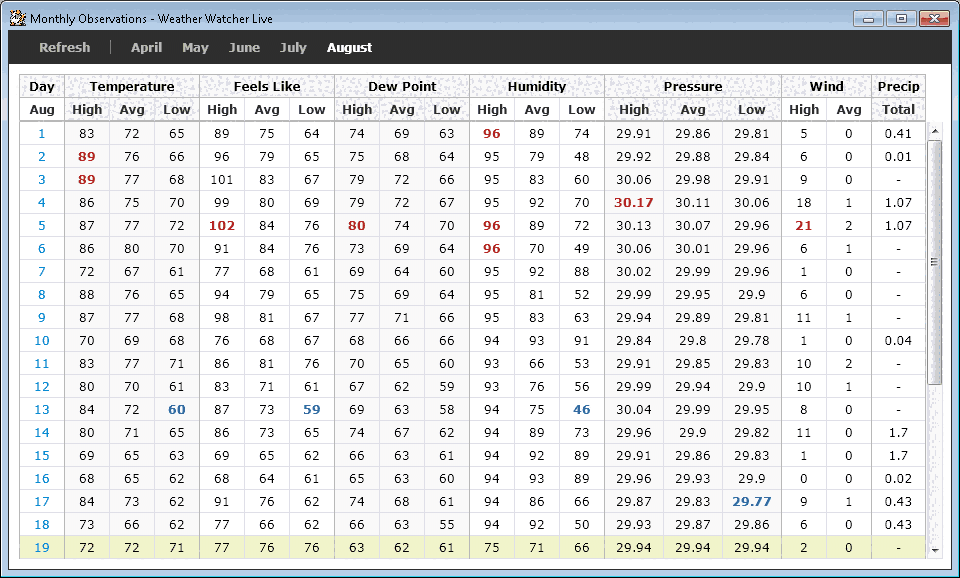Click the Refresh button

pos(64,47)
